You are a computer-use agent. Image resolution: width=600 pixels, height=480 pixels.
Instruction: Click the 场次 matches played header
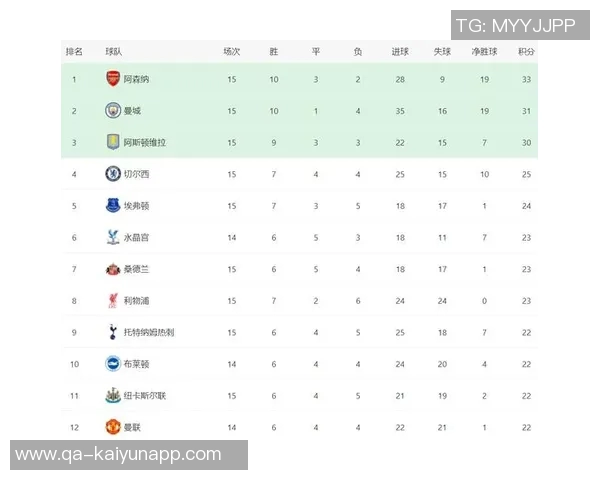point(232,52)
